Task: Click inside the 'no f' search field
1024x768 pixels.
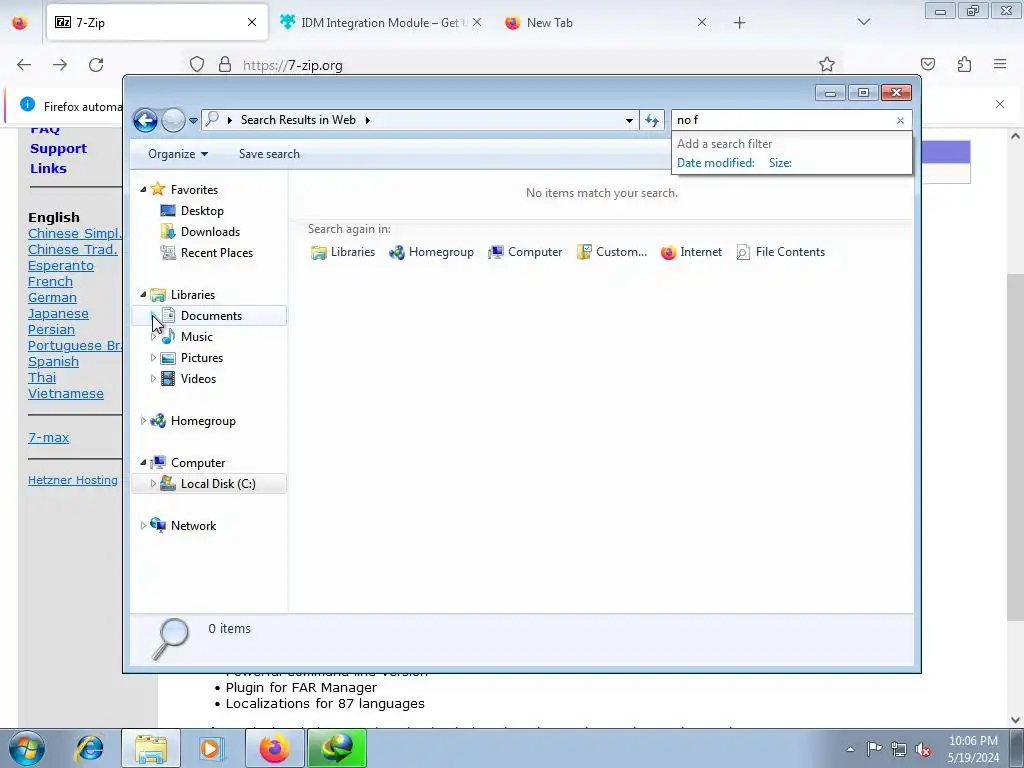Action: pos(783,120)
